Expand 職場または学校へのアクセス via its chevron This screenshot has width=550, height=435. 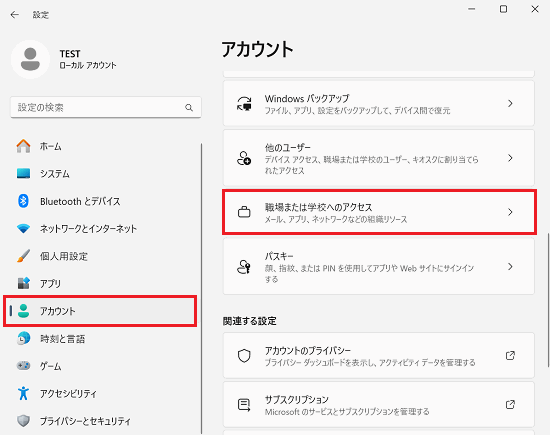click(x=510, y=212)
